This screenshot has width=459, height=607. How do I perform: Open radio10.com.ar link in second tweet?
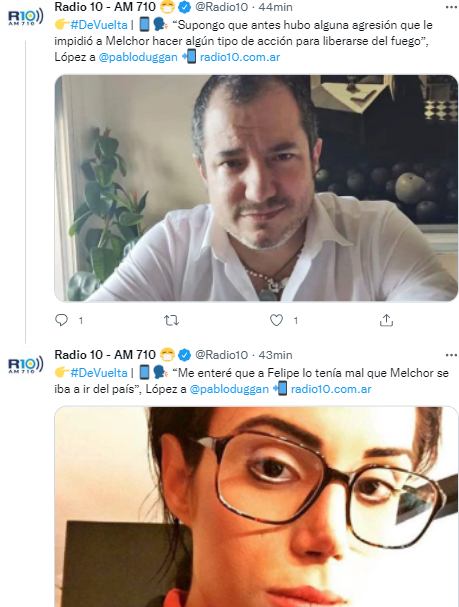[x=331, y=389]
